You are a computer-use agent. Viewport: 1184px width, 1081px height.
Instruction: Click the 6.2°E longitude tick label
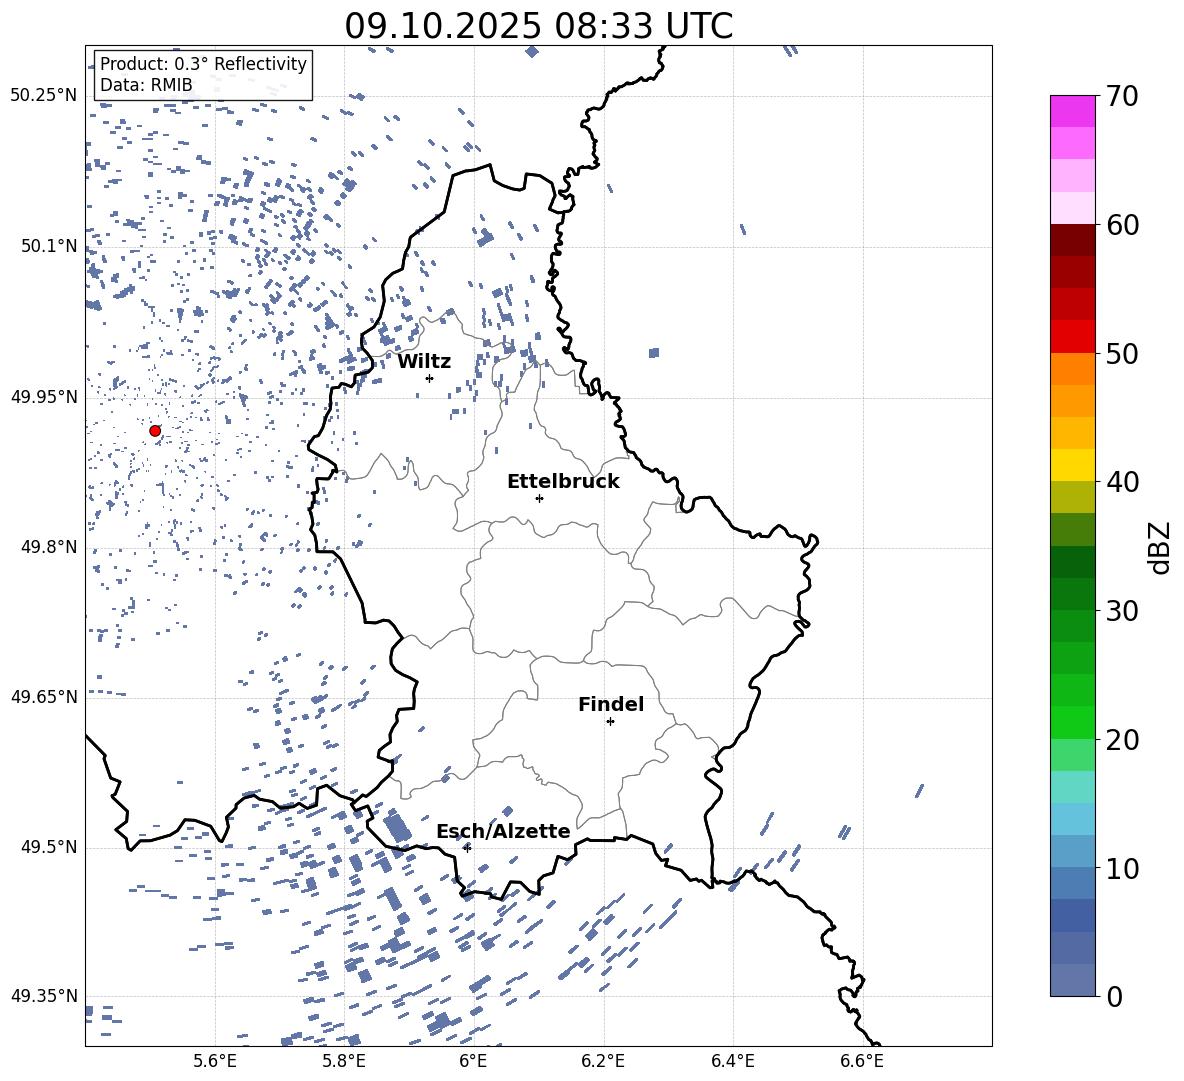tap(603, 1062)
